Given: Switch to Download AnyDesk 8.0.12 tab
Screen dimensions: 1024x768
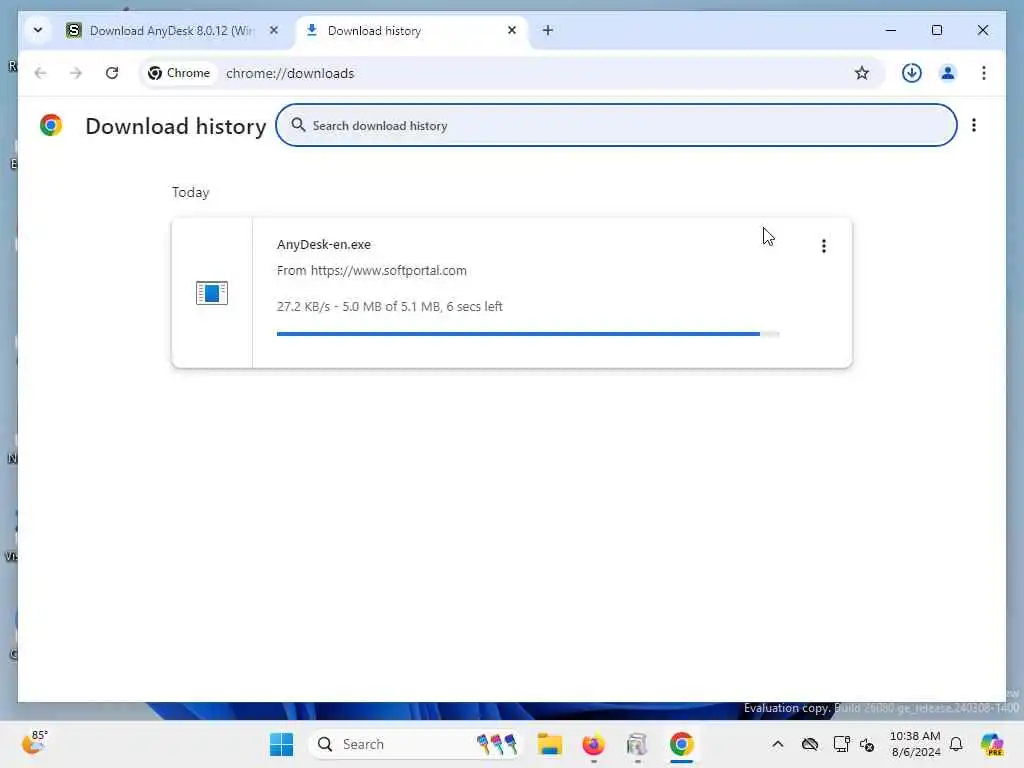Looking at the screenshot, I should [x=173, y=31].
